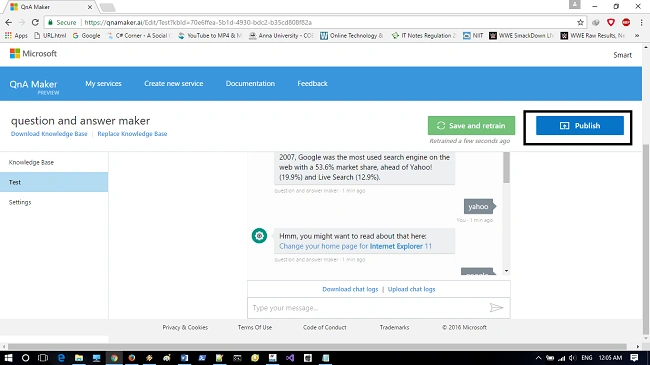650x365 pixels.
Task: Click Download chat logs link
Action: (x=350, y=289)
